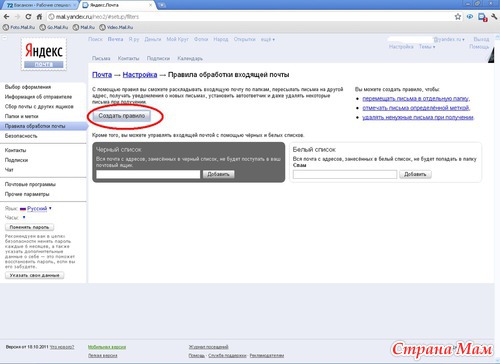Screen dimensions: 500x364
Task: Click the address bar URL field
Action: (x=250, y=17)
